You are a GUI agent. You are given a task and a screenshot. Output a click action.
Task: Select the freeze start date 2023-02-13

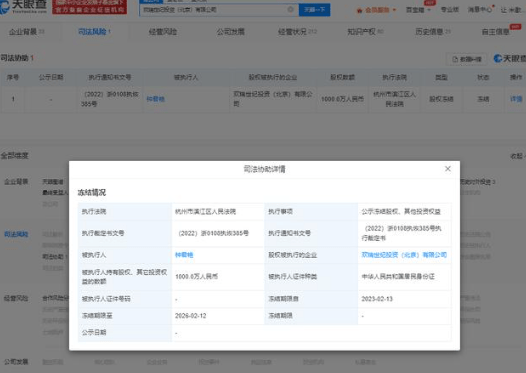click(377, 299)
